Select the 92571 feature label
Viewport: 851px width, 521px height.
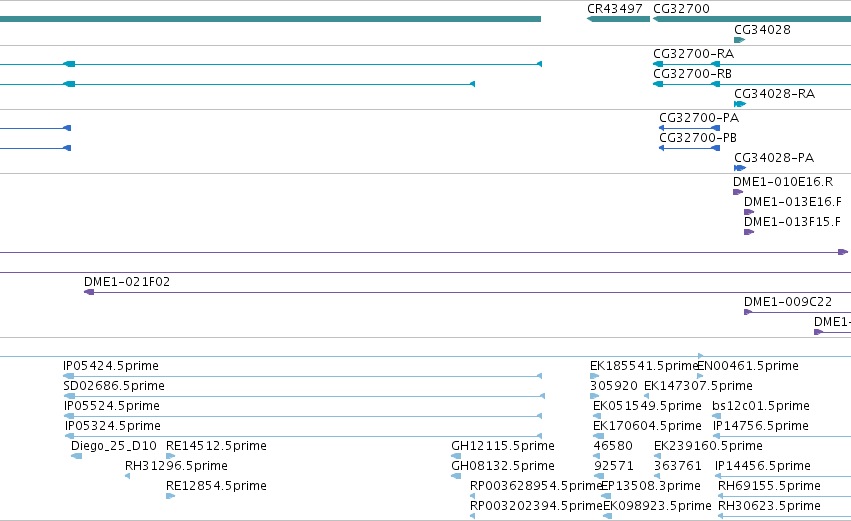point(614,467)
